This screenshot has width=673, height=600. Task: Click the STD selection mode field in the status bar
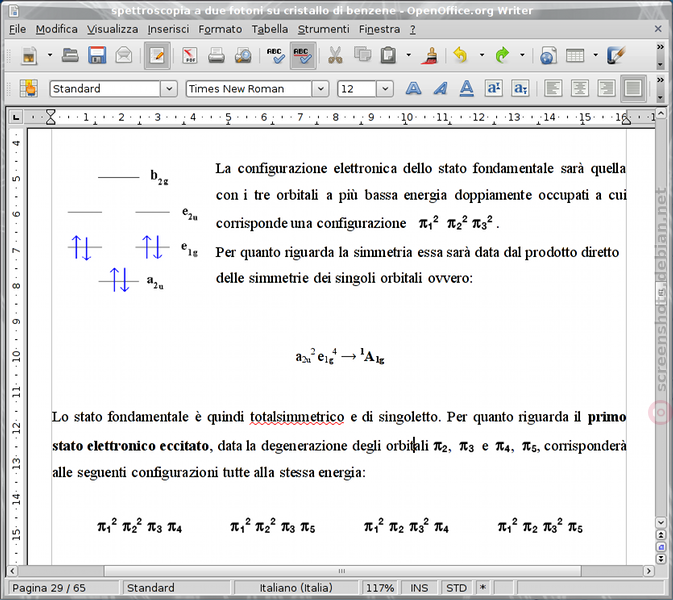tap(456, 588)
